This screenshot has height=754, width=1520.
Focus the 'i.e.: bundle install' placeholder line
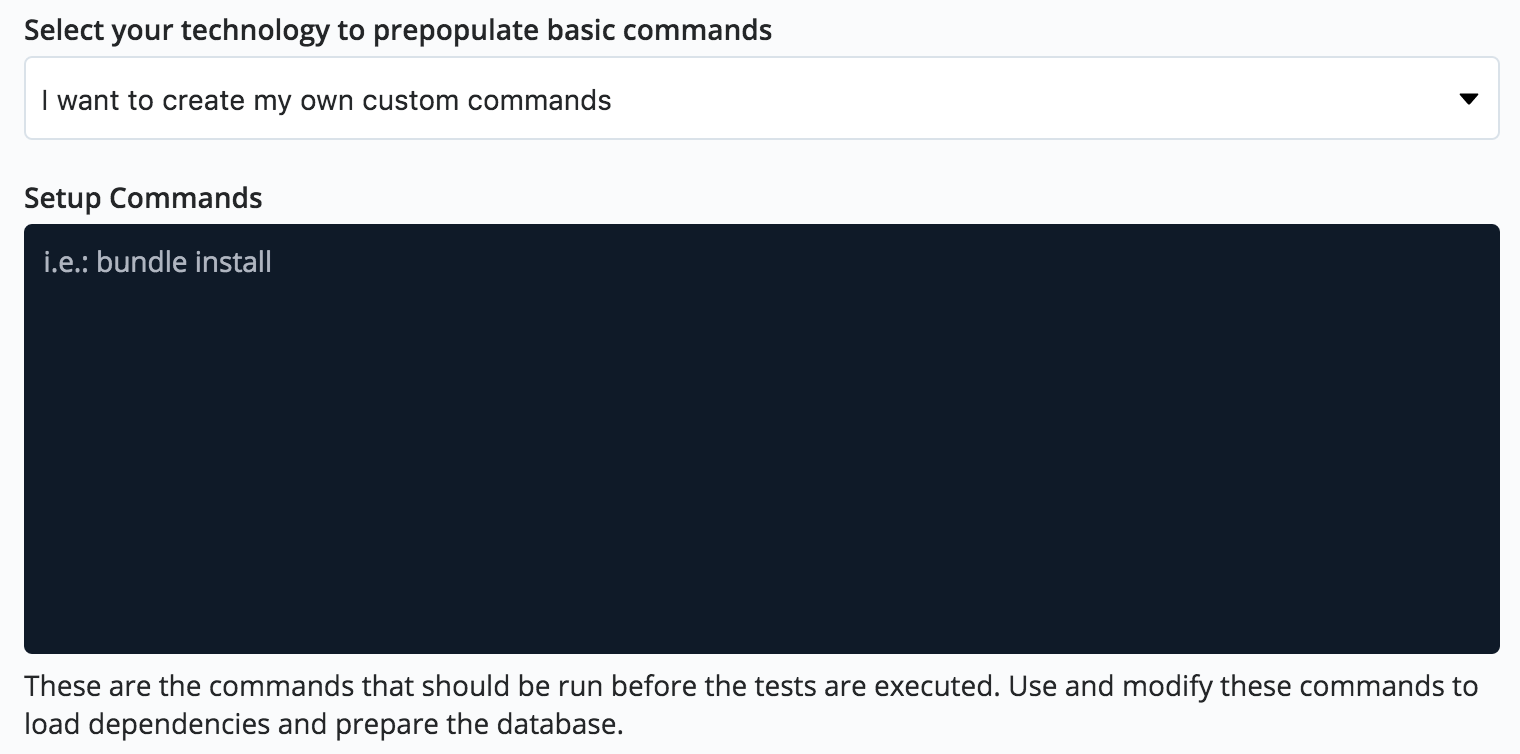tap(158, 262)
